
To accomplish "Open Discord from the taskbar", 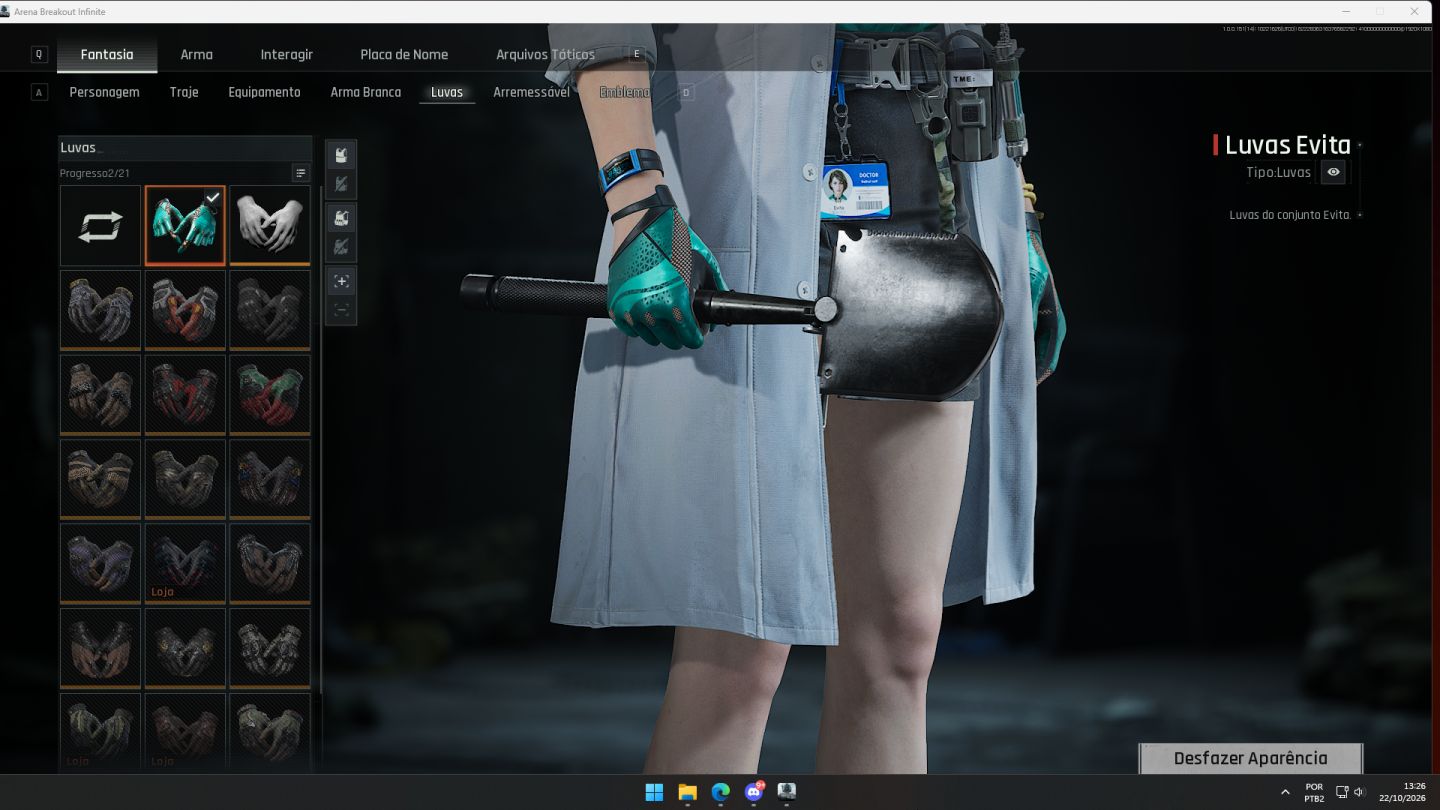I will (x=754, y=792).
